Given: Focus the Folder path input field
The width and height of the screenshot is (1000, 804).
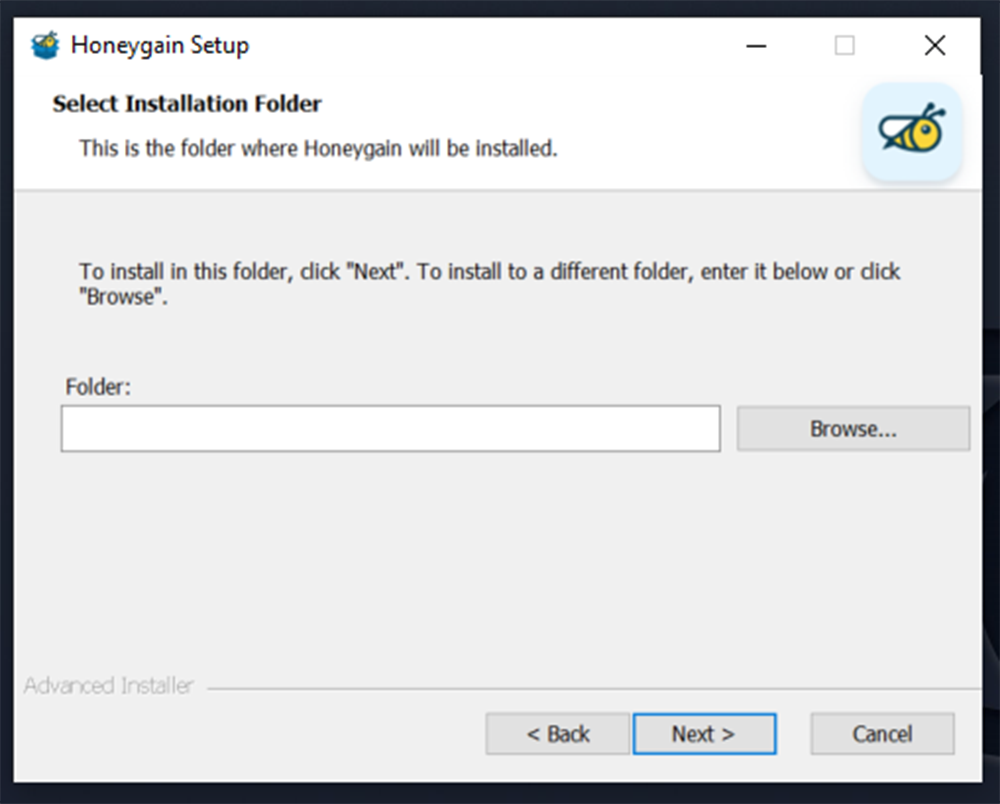Looking at the screenshot, I should pos(391,428).
